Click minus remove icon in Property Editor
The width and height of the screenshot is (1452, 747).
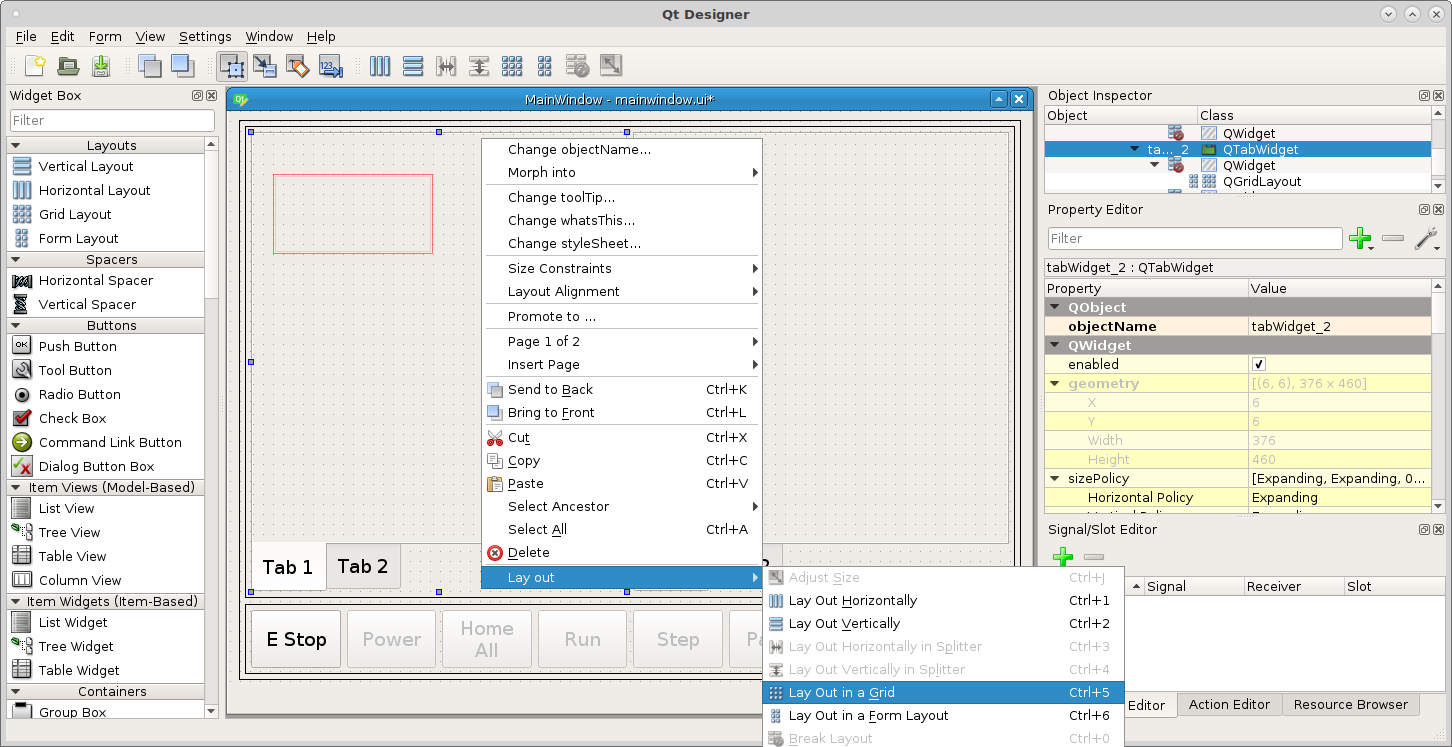point(1393,238)
